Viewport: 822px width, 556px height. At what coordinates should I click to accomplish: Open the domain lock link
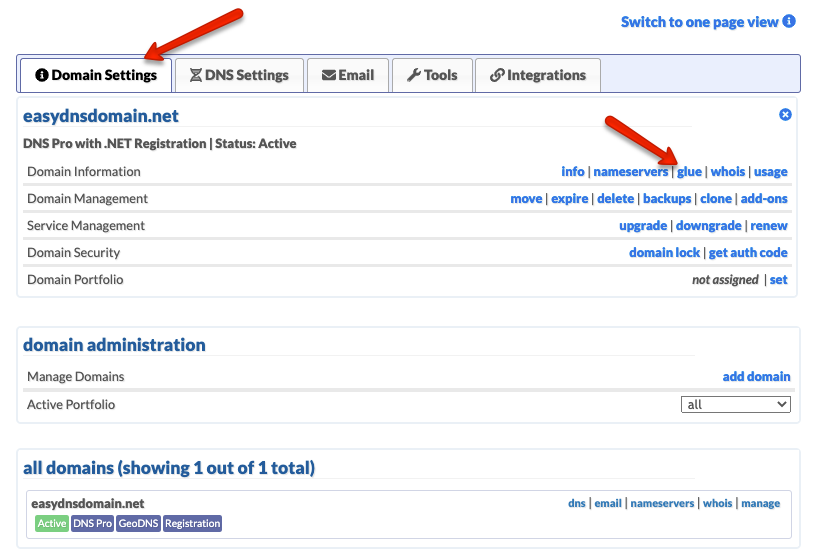click(x=664, y=253)
